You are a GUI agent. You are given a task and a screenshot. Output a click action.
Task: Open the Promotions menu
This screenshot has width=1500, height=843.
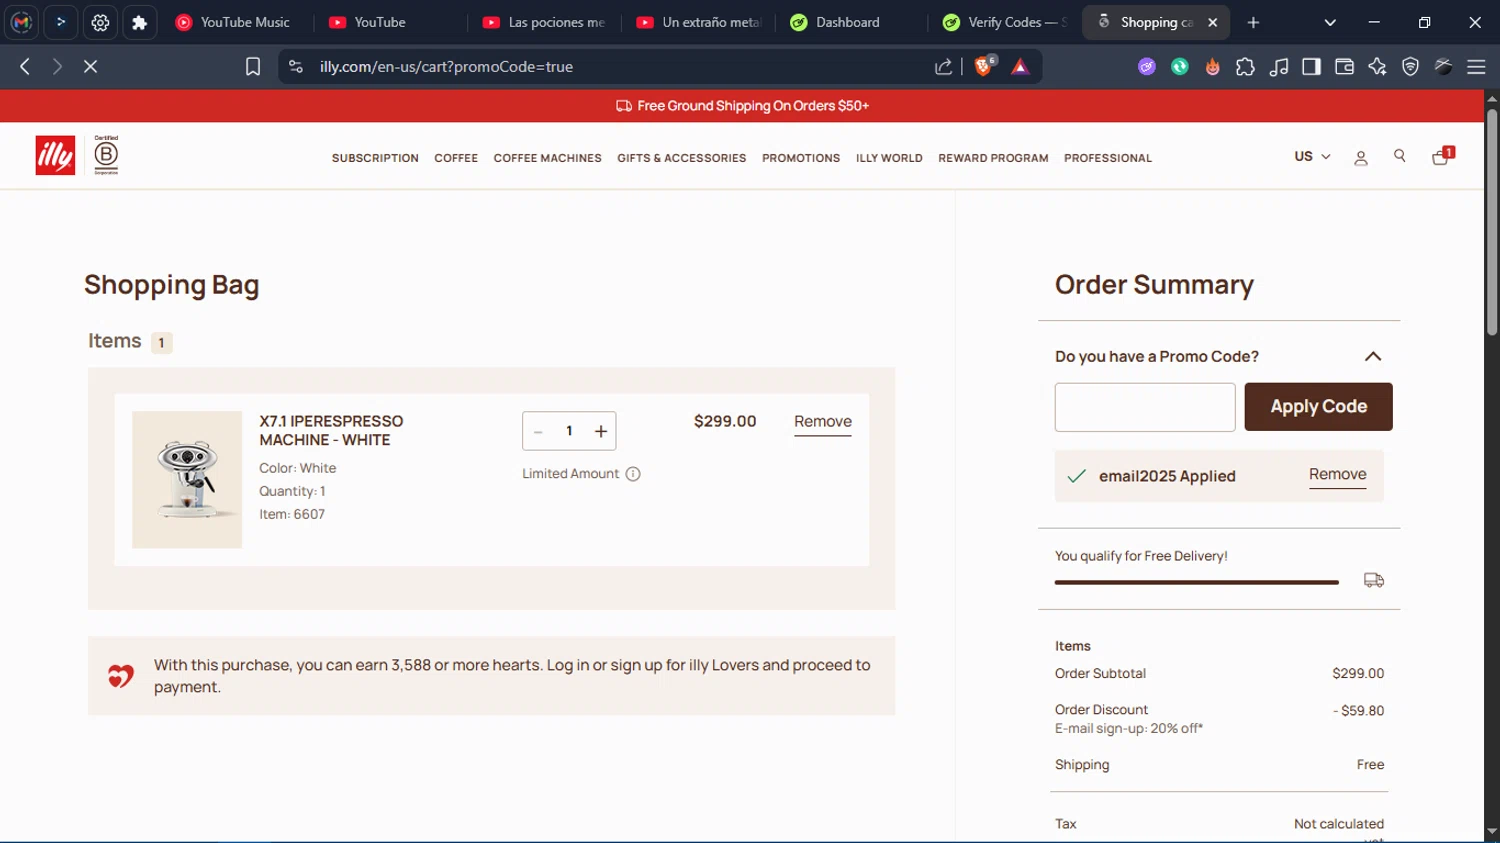point(801,158)
